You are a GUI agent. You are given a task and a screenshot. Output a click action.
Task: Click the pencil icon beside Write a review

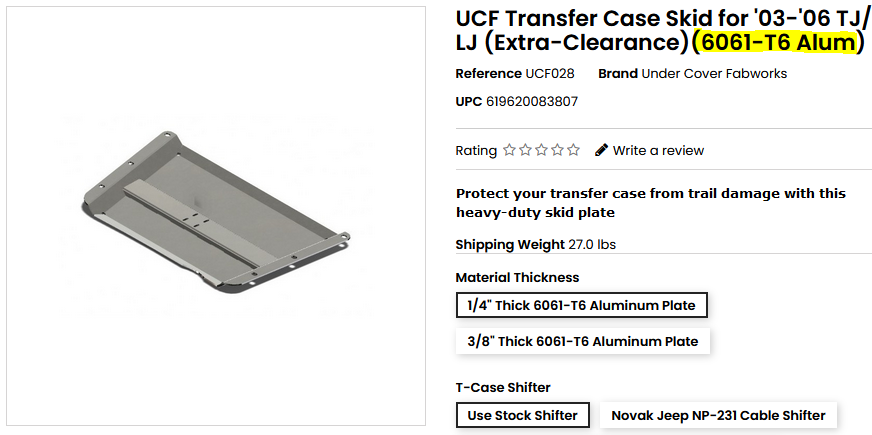point(601,151)
